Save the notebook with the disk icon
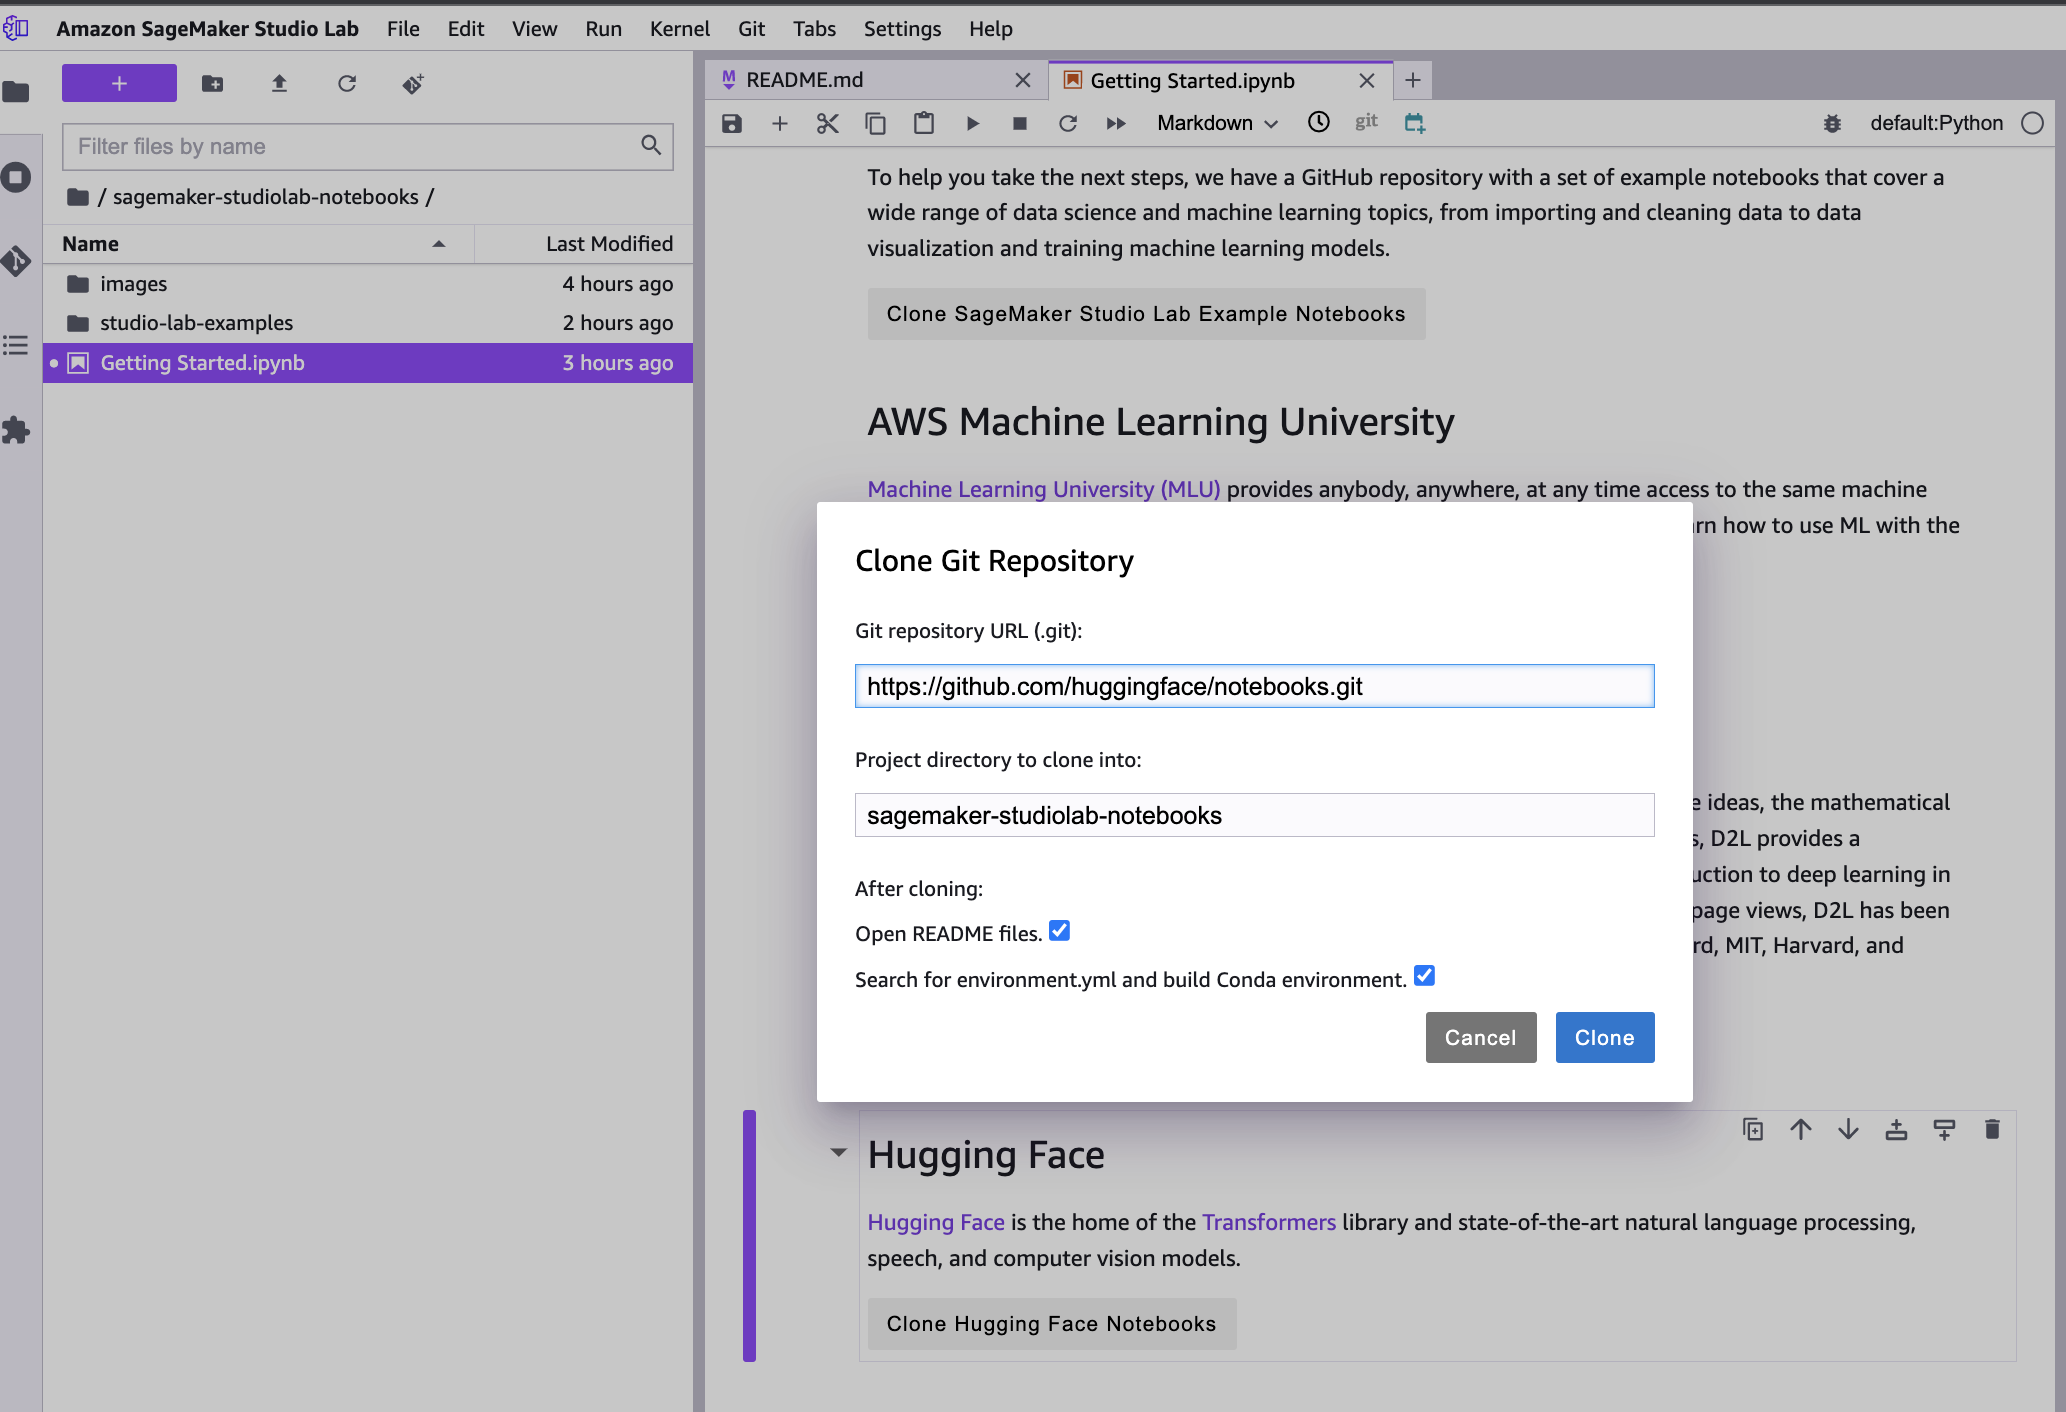This screenshot has height=1412, width=2066. click(732, 123)
